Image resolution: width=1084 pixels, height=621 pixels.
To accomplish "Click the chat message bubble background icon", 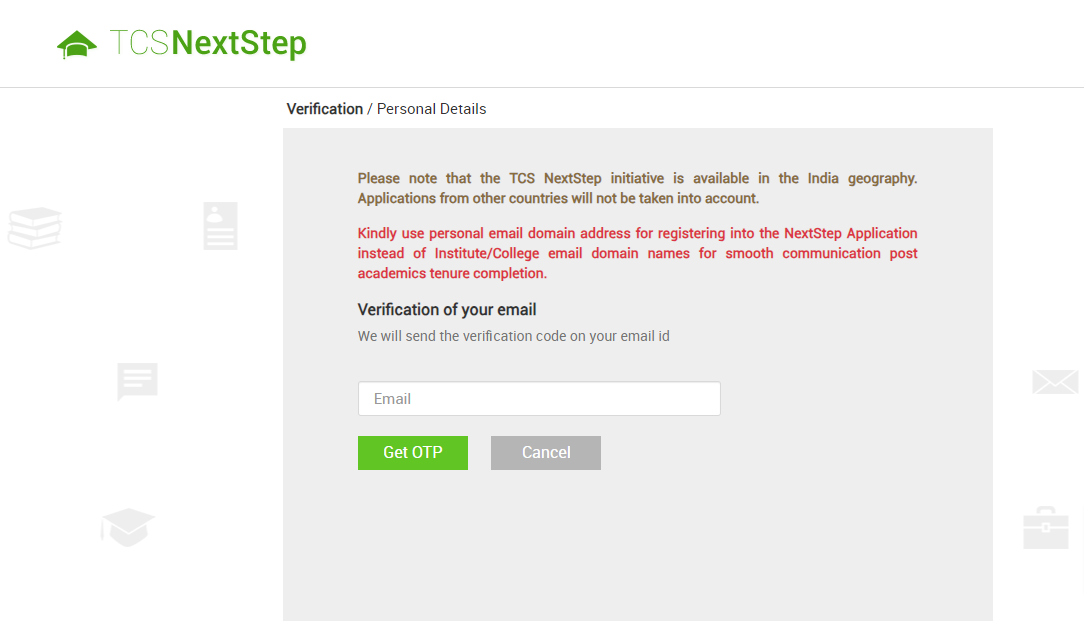I will 138,381.
